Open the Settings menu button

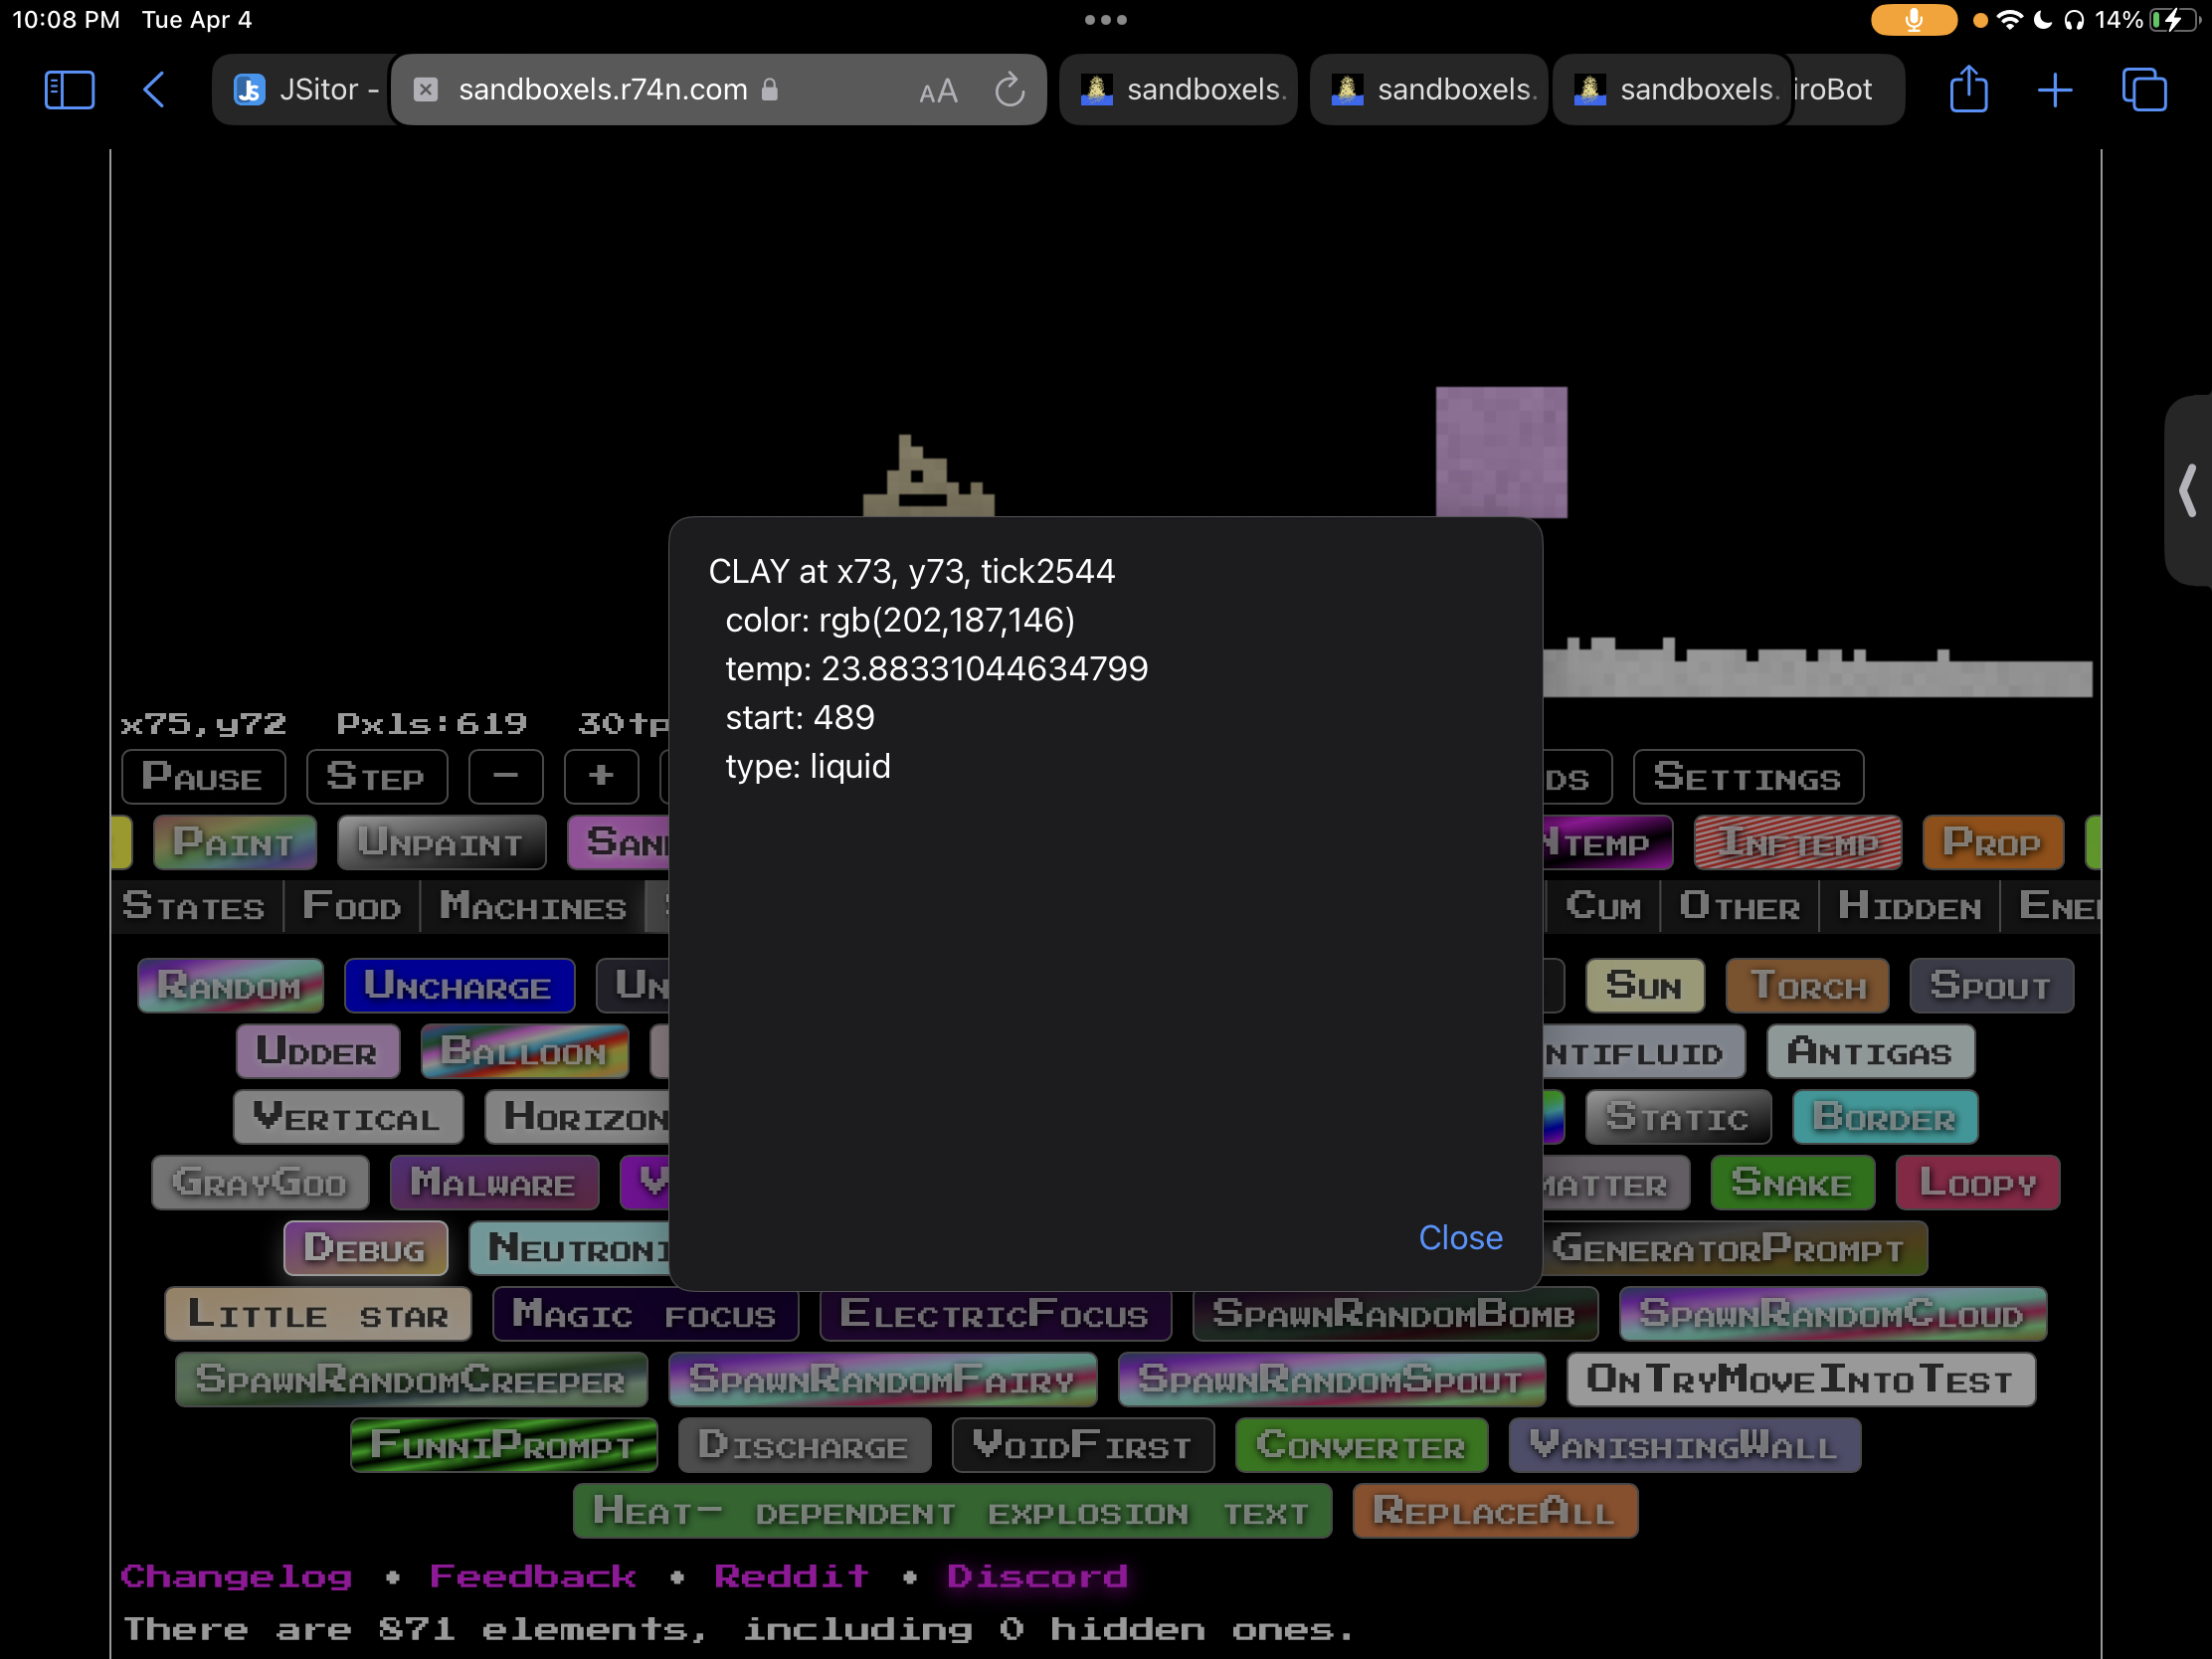pos(1747,777)
